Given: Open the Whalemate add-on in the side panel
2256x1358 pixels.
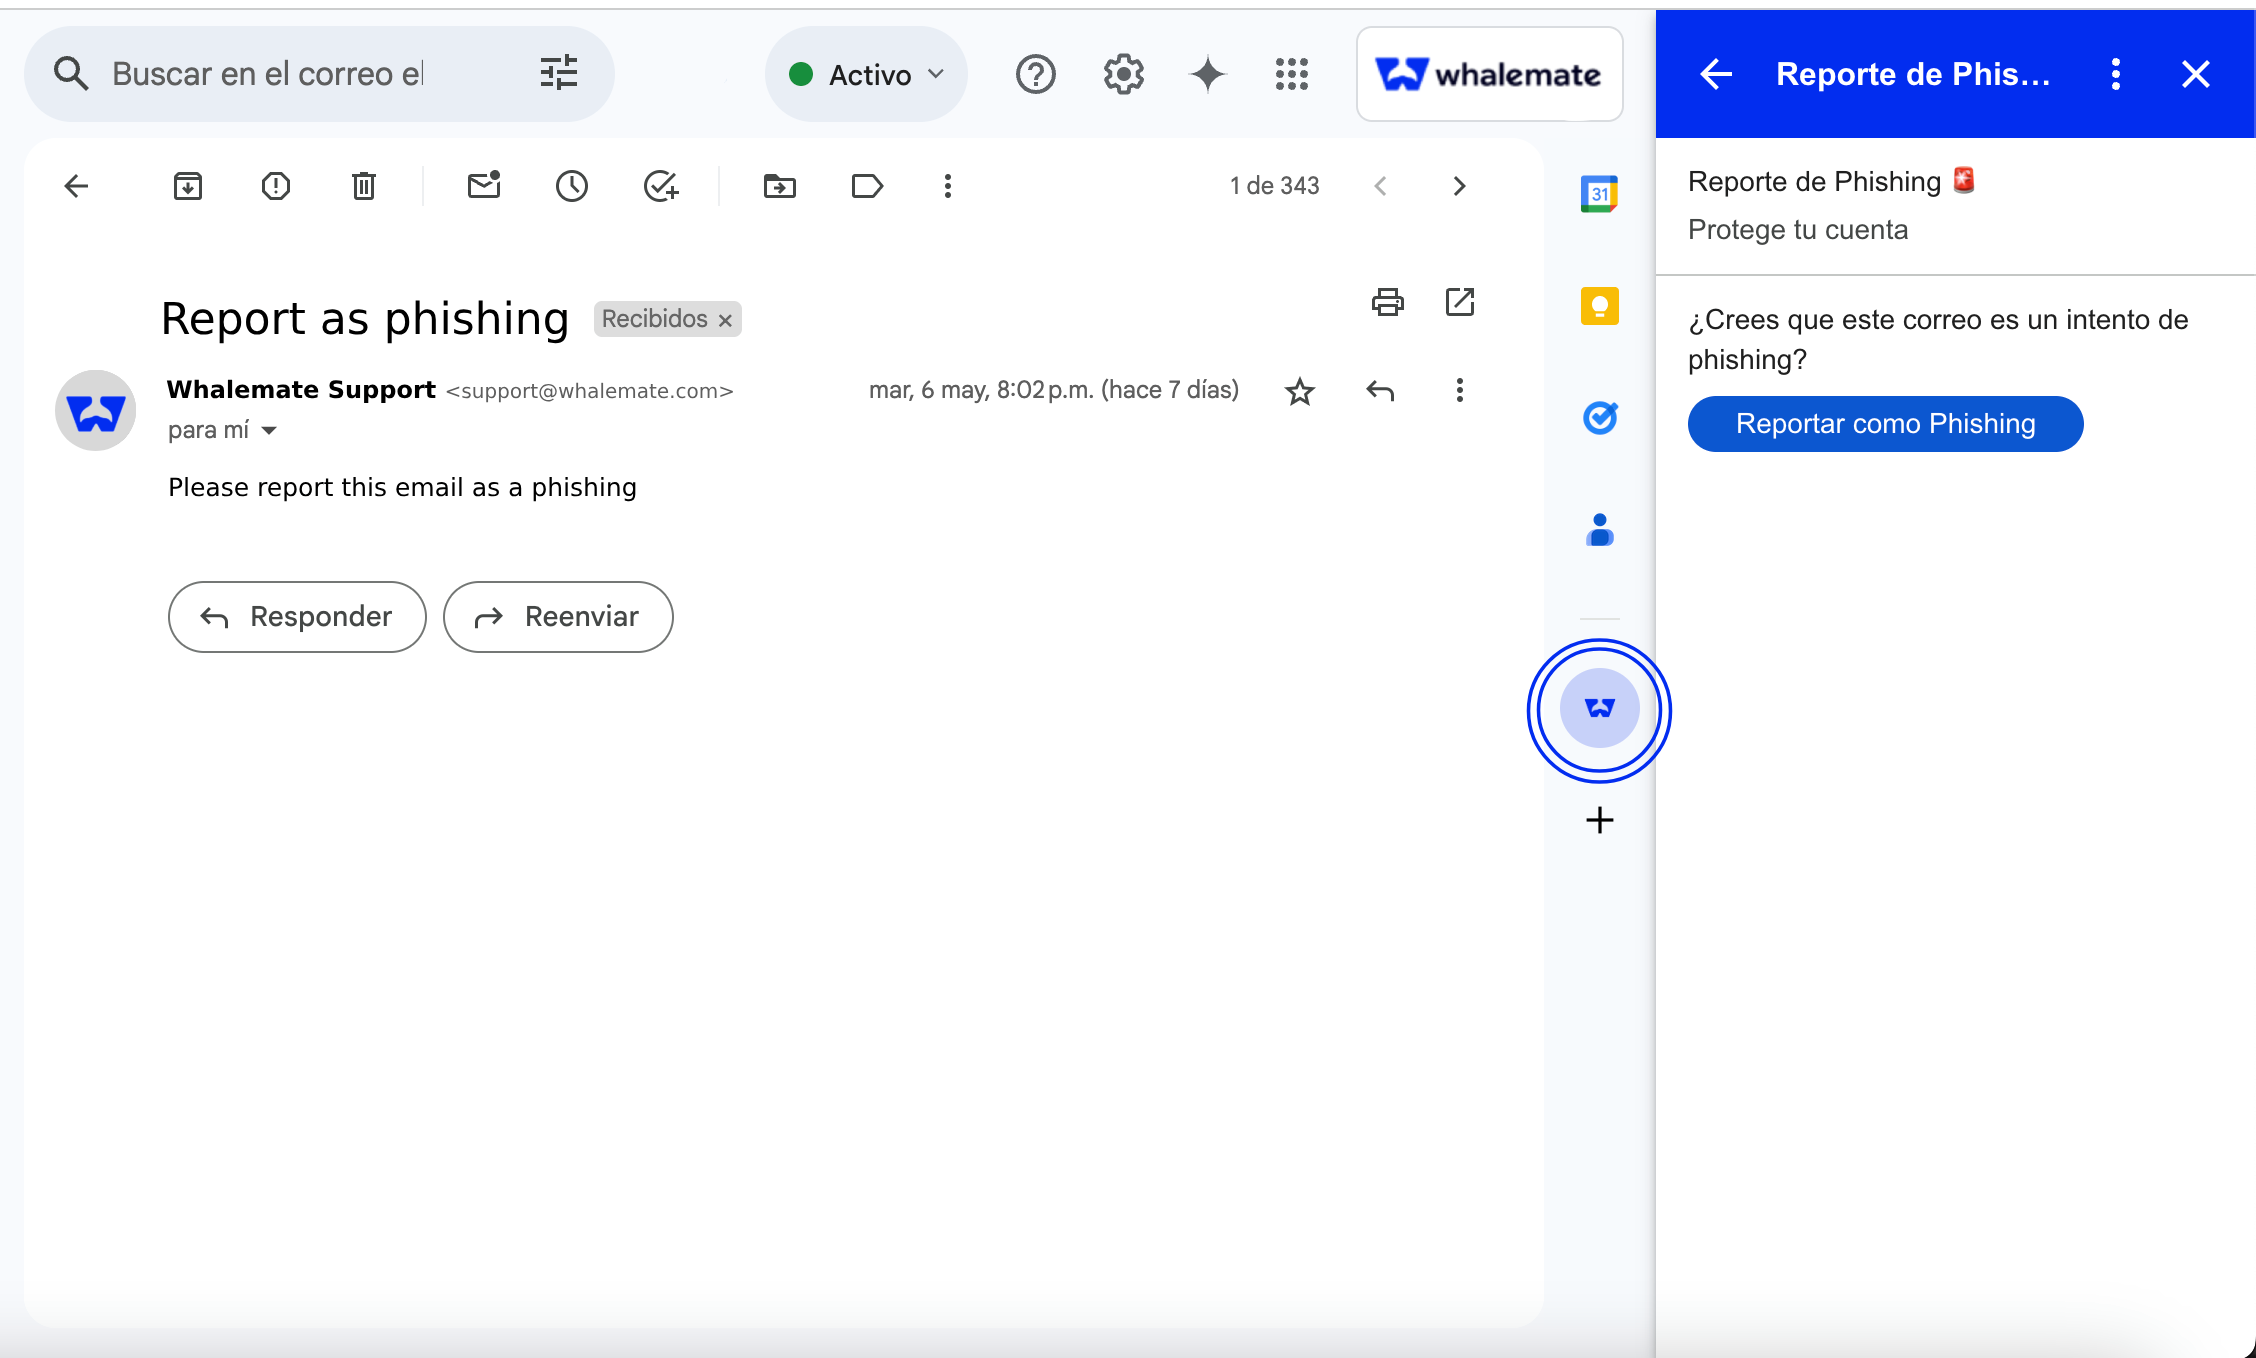Looking at the screenshot, I should click(x=1599, y=709).
